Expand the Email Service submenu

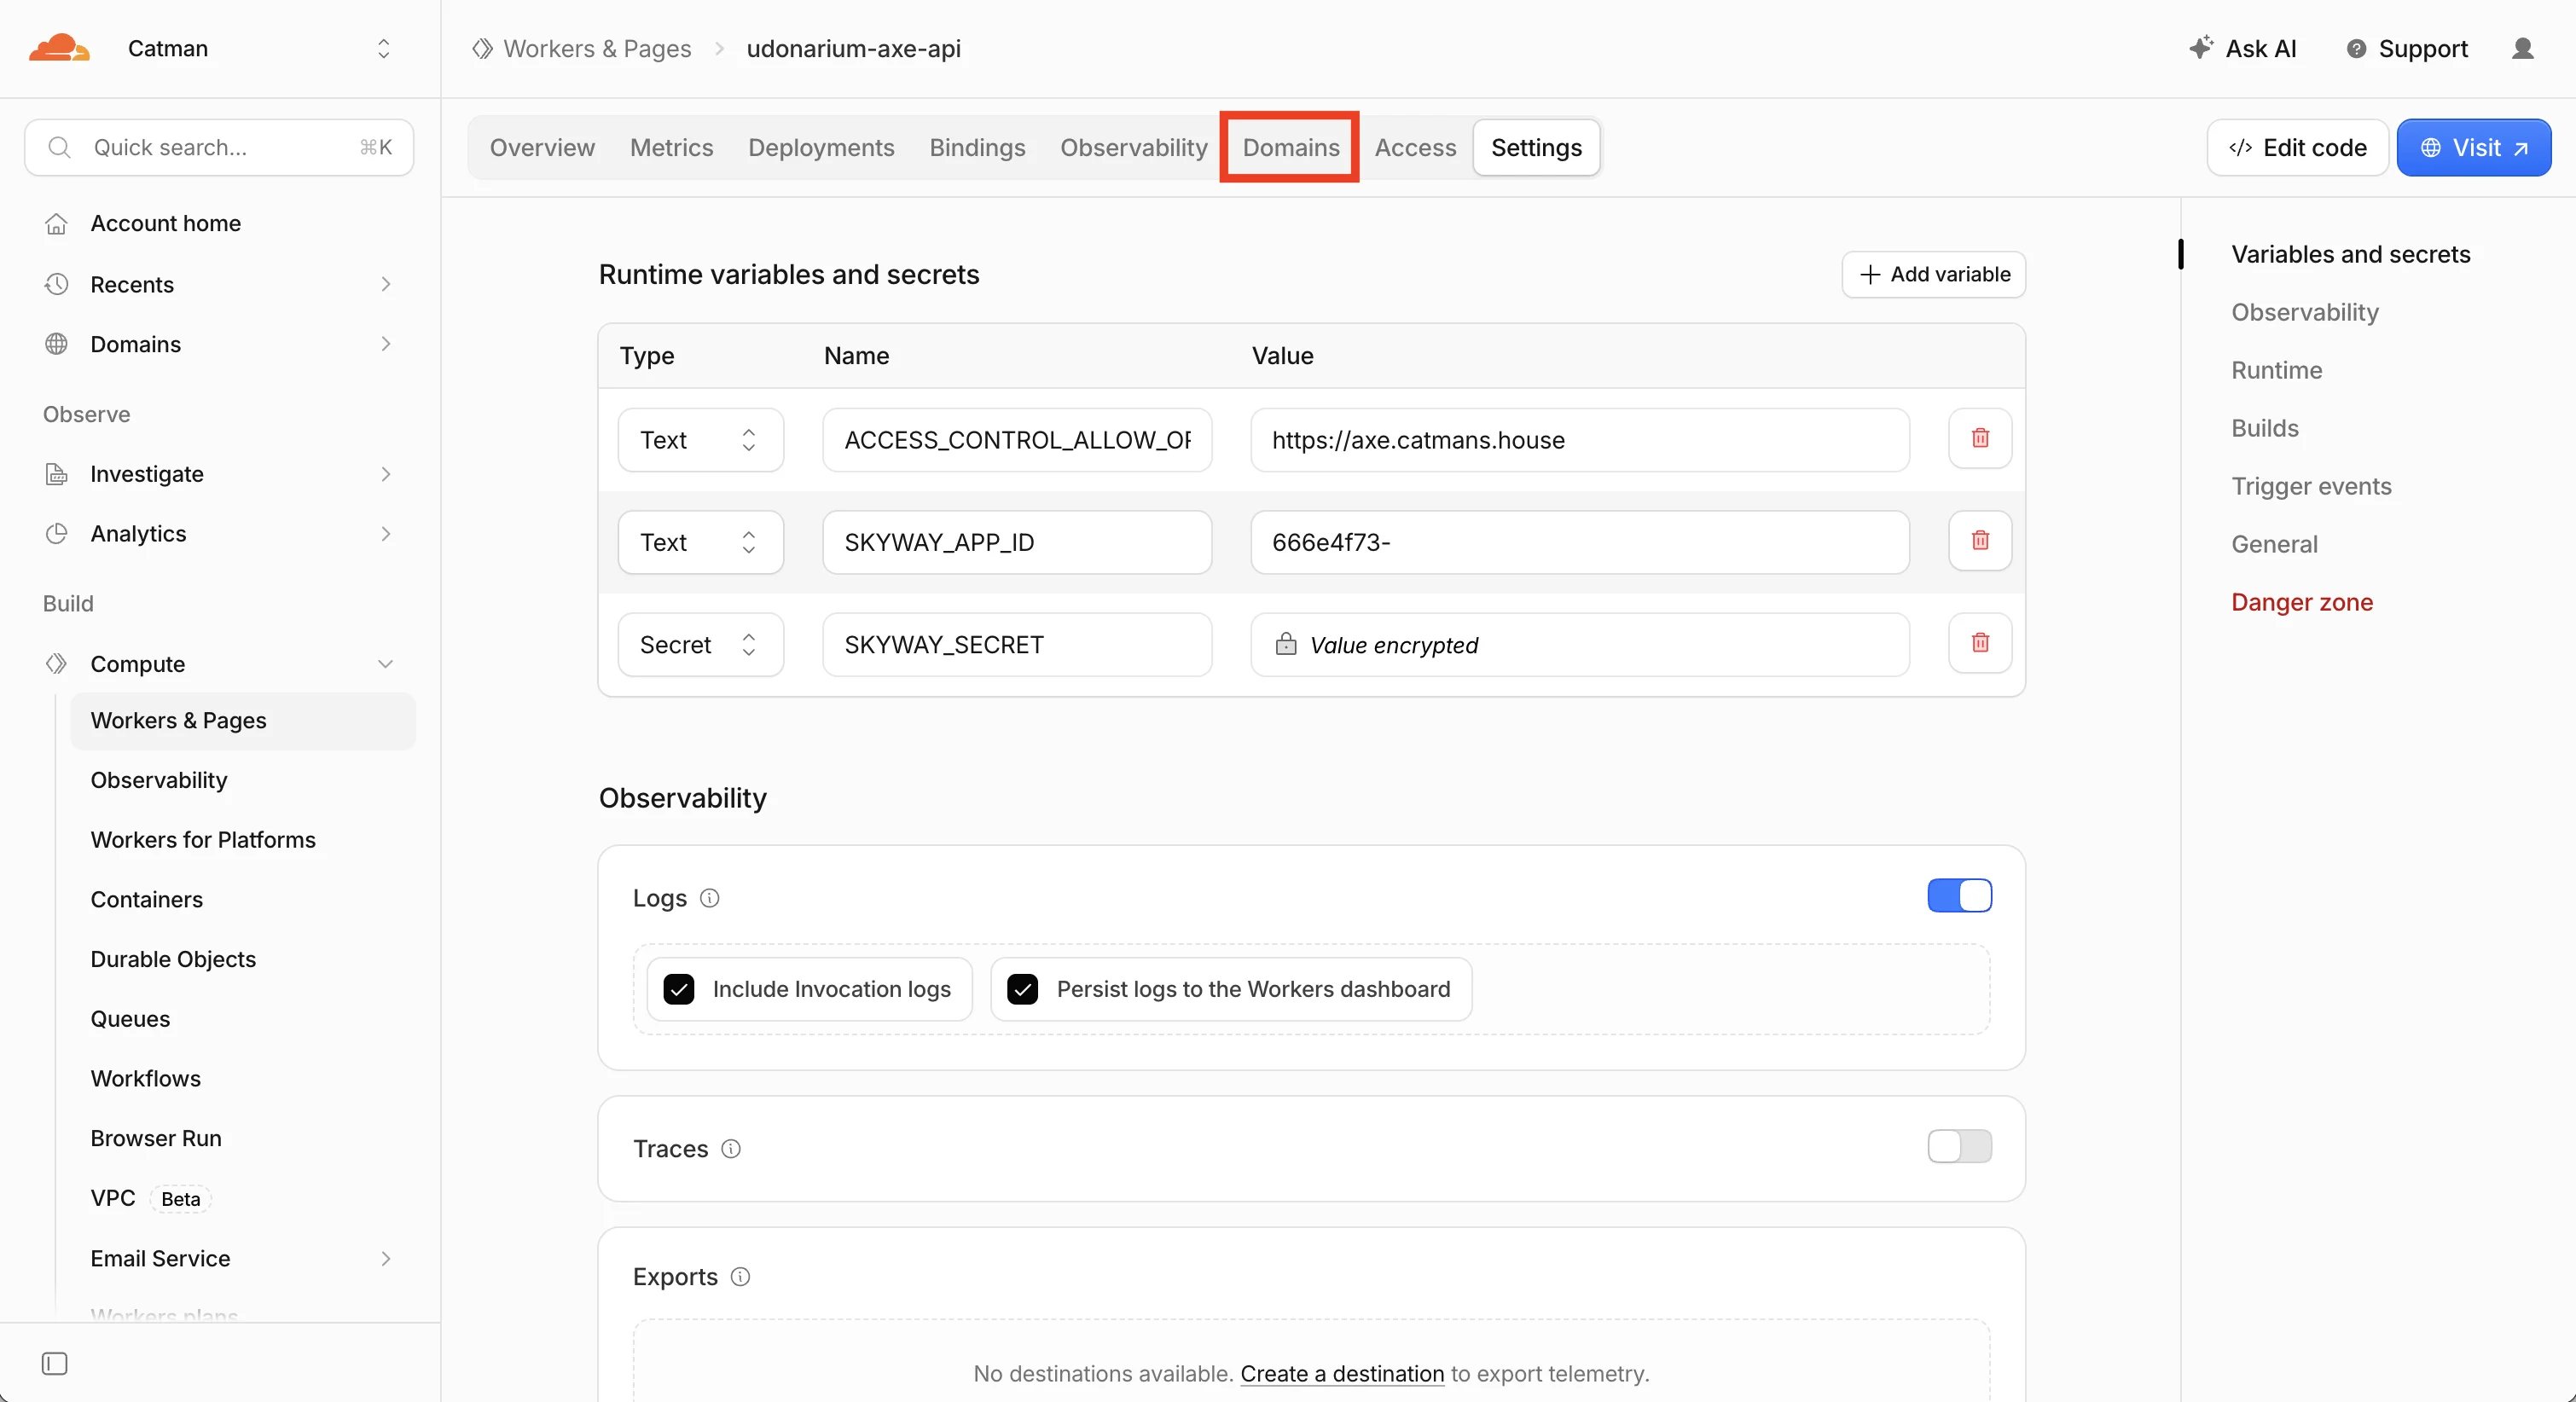pos(386,1258)
